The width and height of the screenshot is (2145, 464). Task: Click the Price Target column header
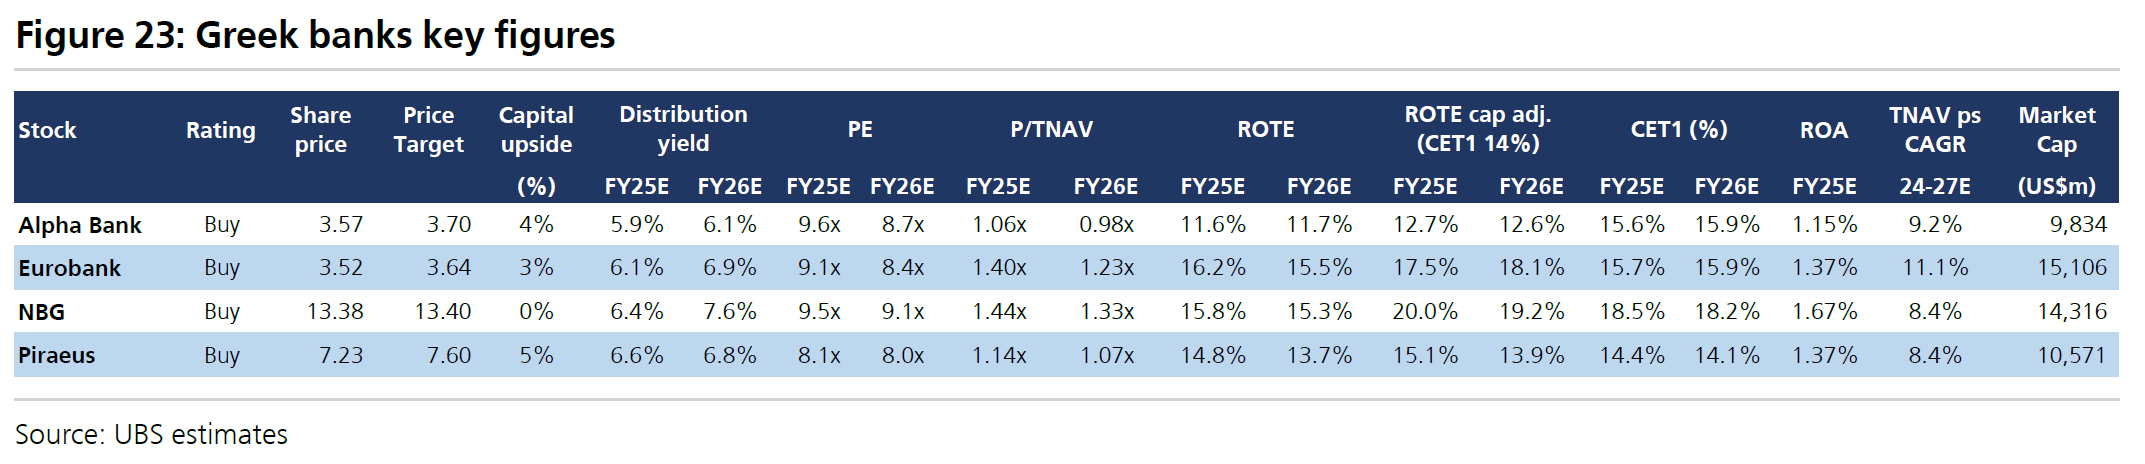click(x=428, y=130)
